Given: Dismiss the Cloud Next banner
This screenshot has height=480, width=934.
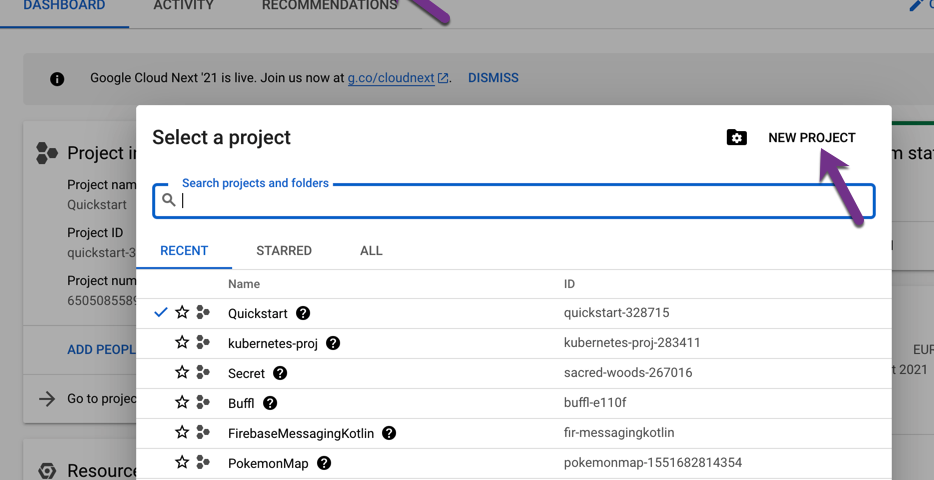Looking at the screenshot, I should (493, 78).
